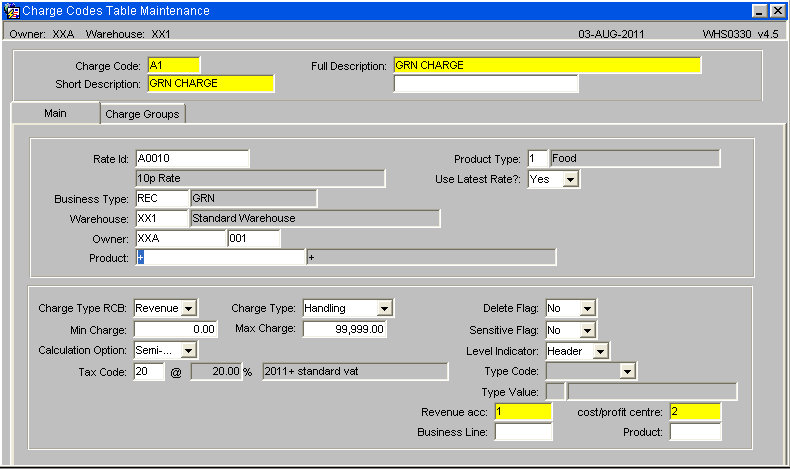The image size is (790, 469).
Task: Click the empty second Full Description line
Action: point(486,84)
